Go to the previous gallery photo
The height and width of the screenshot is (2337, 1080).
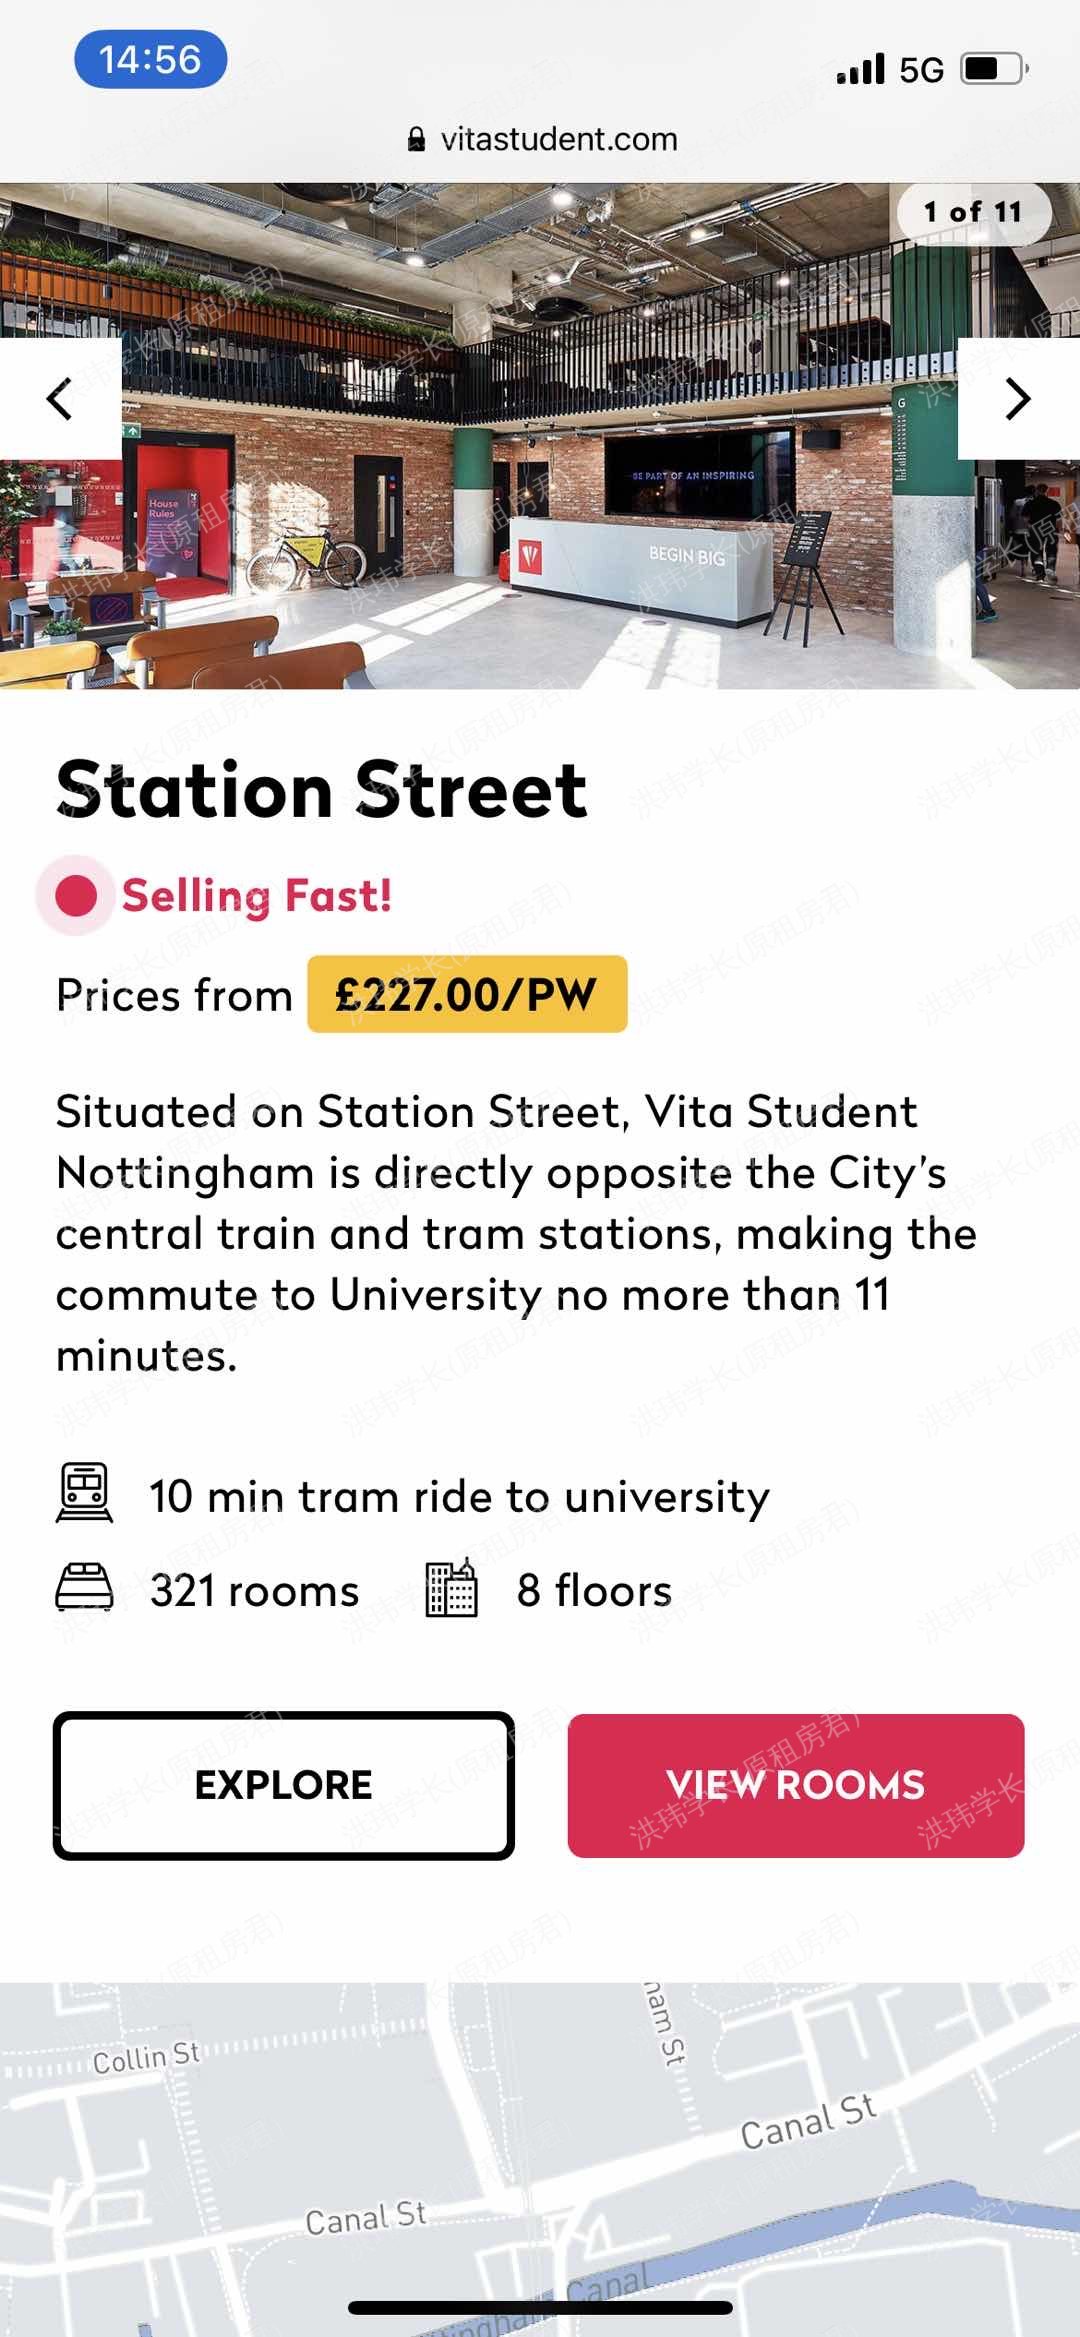point(60,399)
